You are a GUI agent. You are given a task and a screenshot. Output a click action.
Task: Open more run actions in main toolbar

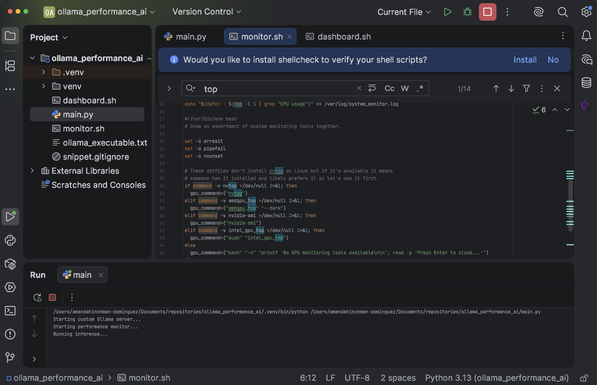[507, 12]
